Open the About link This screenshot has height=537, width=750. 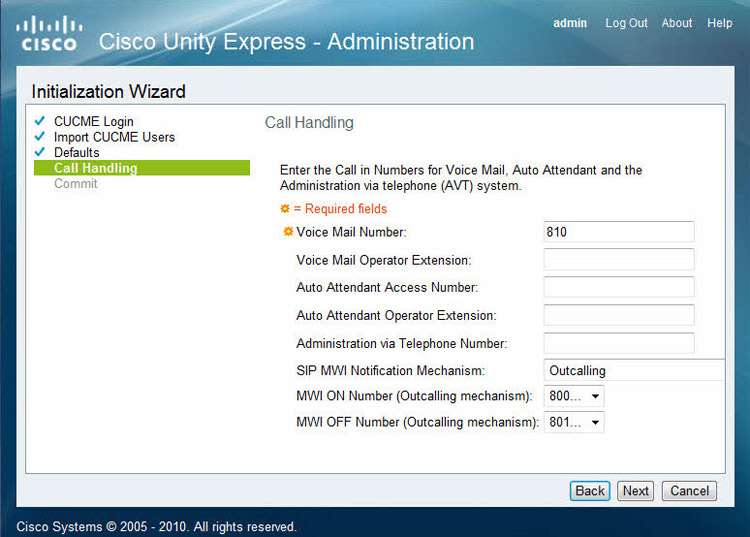click(x=677, y=23)
